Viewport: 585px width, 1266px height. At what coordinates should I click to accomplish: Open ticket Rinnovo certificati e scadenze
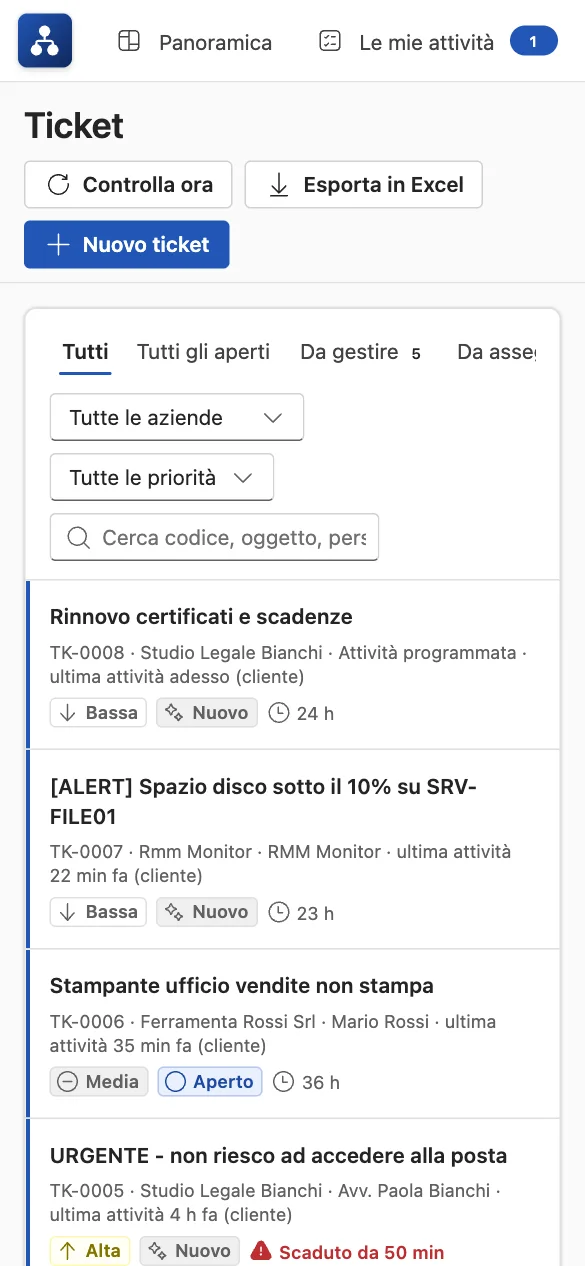pyautogui.click(x=201, y=617)
